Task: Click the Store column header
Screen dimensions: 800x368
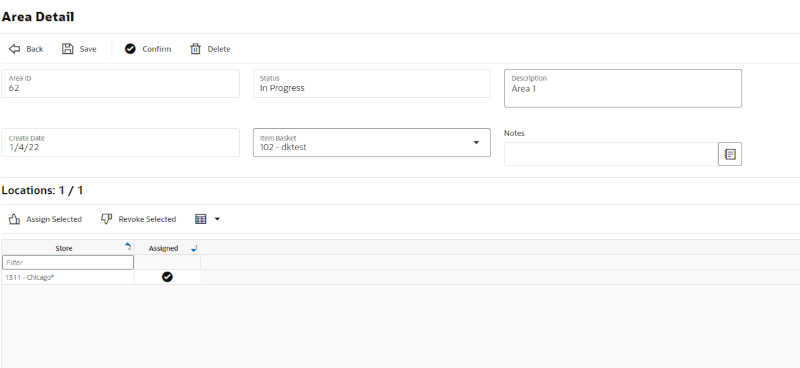Action: click(64, 249)
